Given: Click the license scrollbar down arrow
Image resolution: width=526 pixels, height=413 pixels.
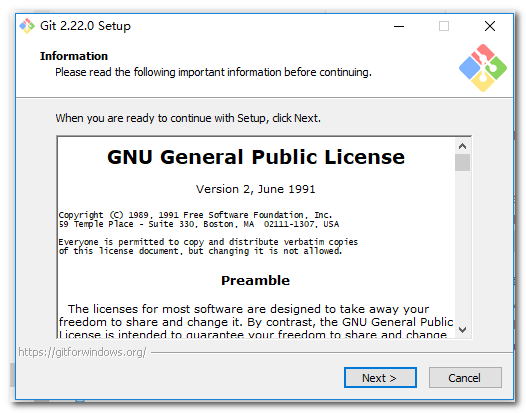Looking at the screenshot, I should [463, 330].
